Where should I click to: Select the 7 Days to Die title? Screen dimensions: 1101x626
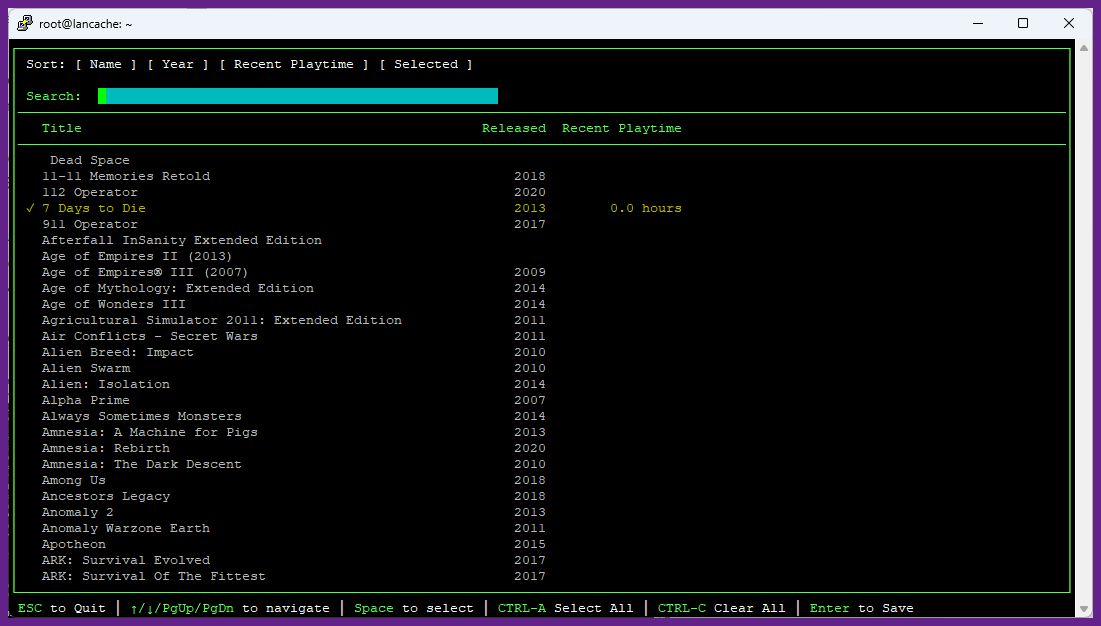click(x=93, y=208)
